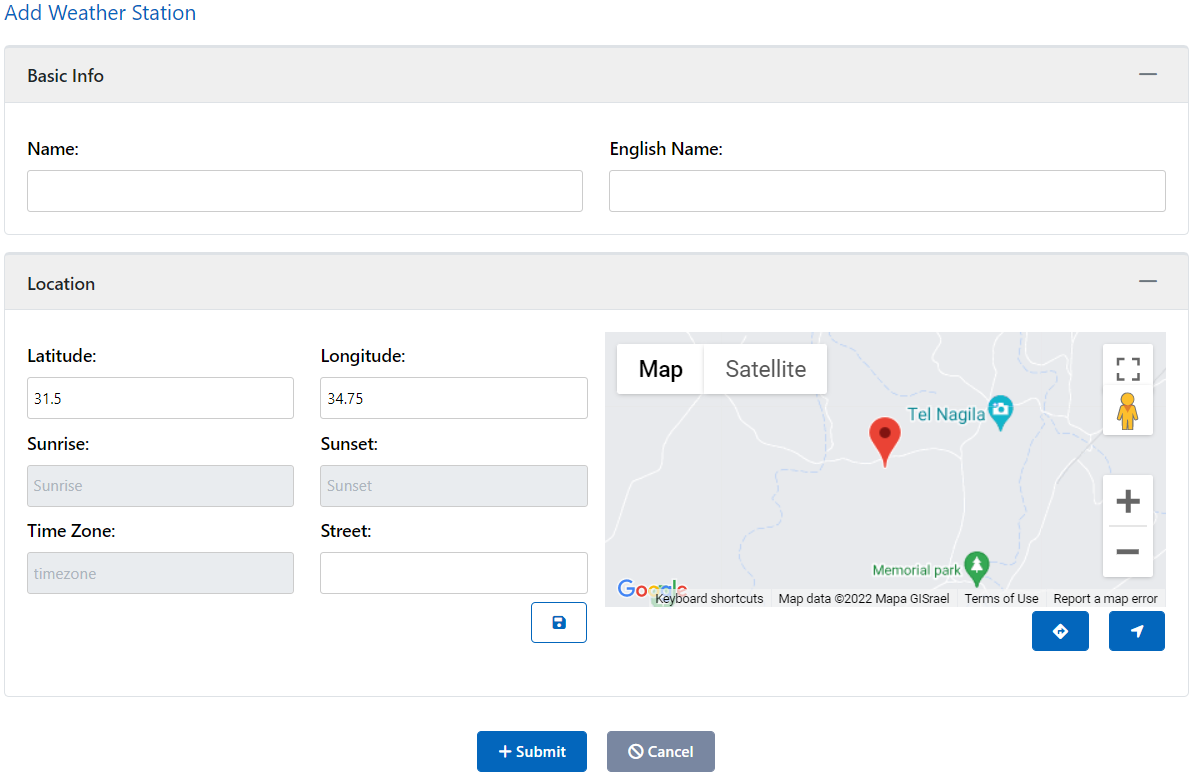Viewport: 1193px width, 775px height.
Task: Select the Map view tab
Action: coord(660,369)
